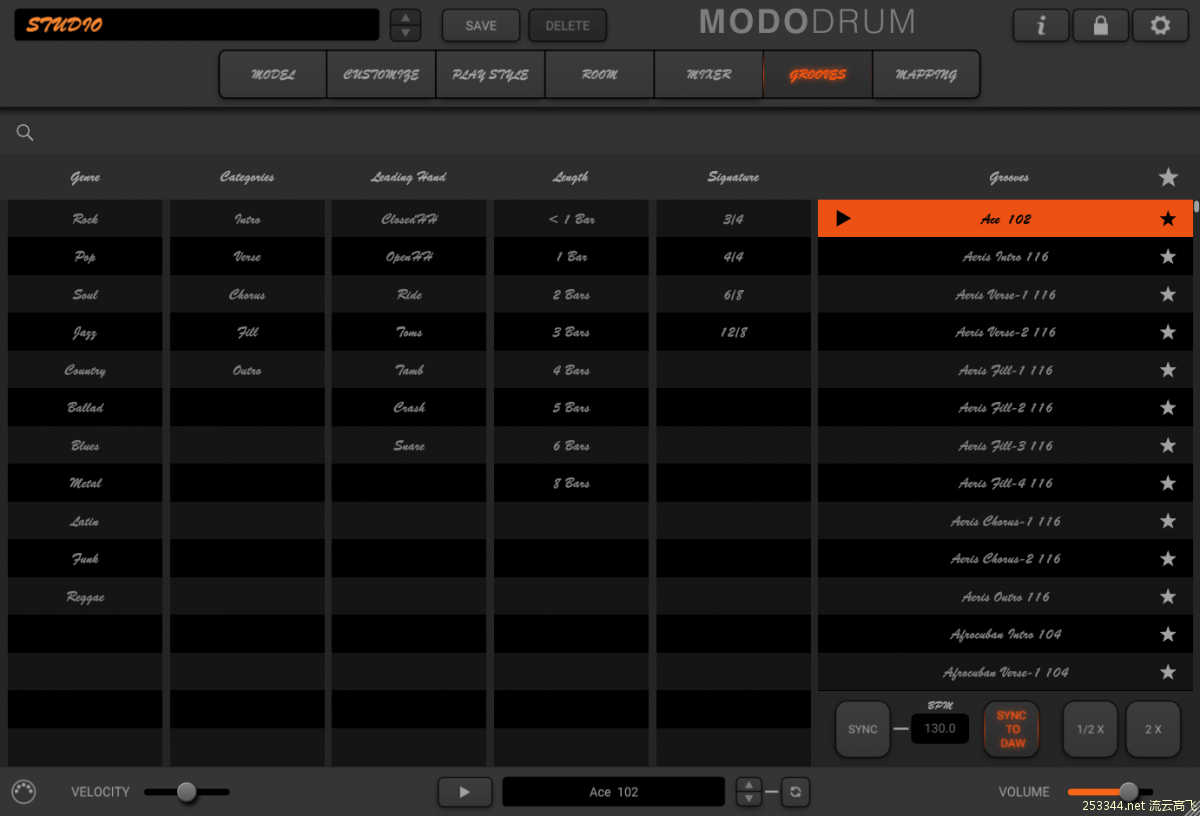Switch to the CUSTOMIZE tab
1200x816 pixels.
click(x=381, y=74)
